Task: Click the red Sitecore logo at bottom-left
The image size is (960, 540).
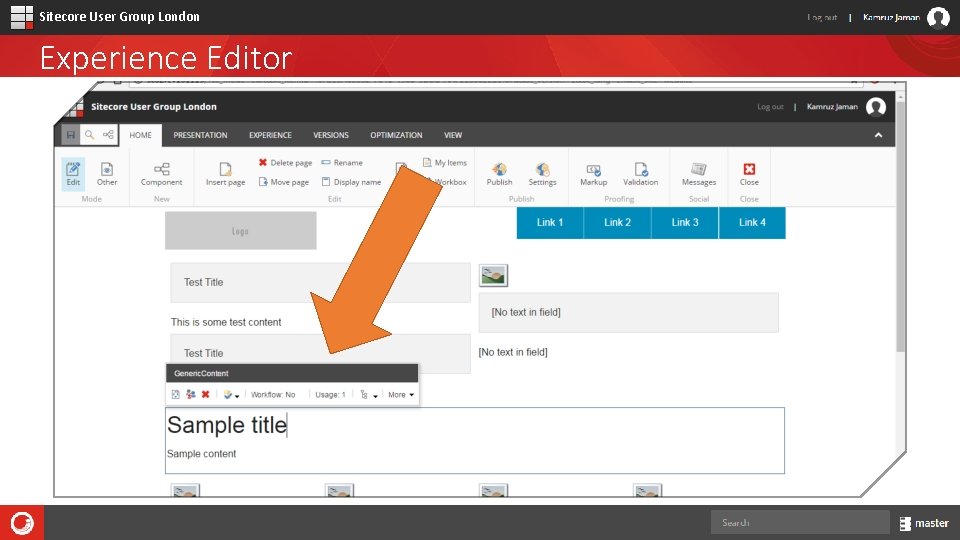Action: (x=22, y=523)
